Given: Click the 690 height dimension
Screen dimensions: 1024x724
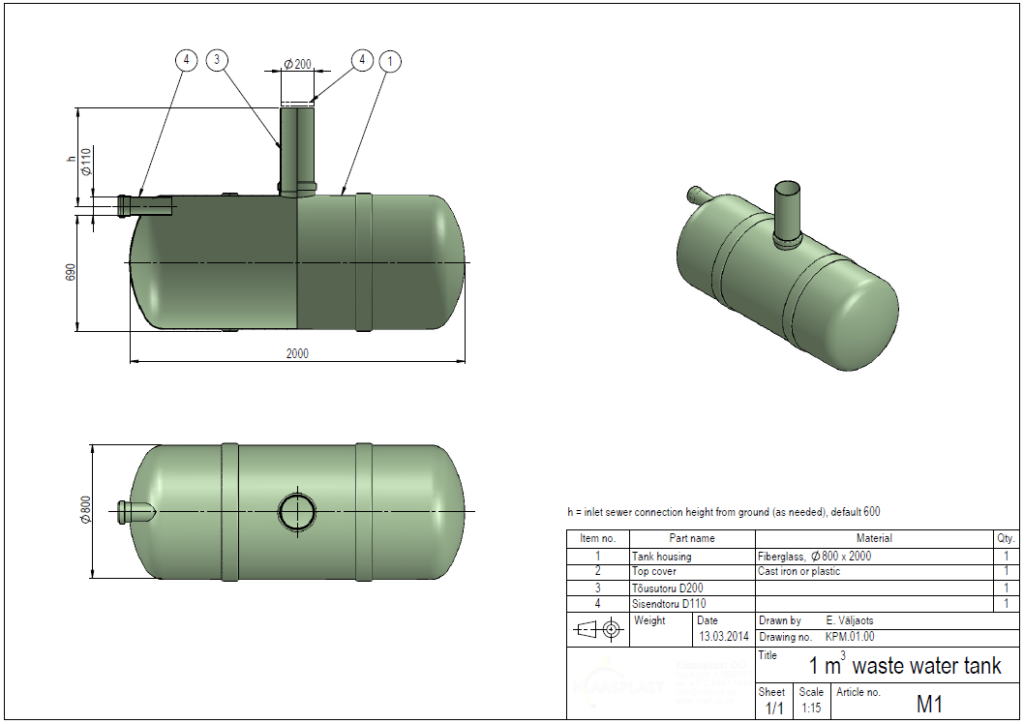Looking at the screenshot, I should pyautogui.click(x=71, y=273).
